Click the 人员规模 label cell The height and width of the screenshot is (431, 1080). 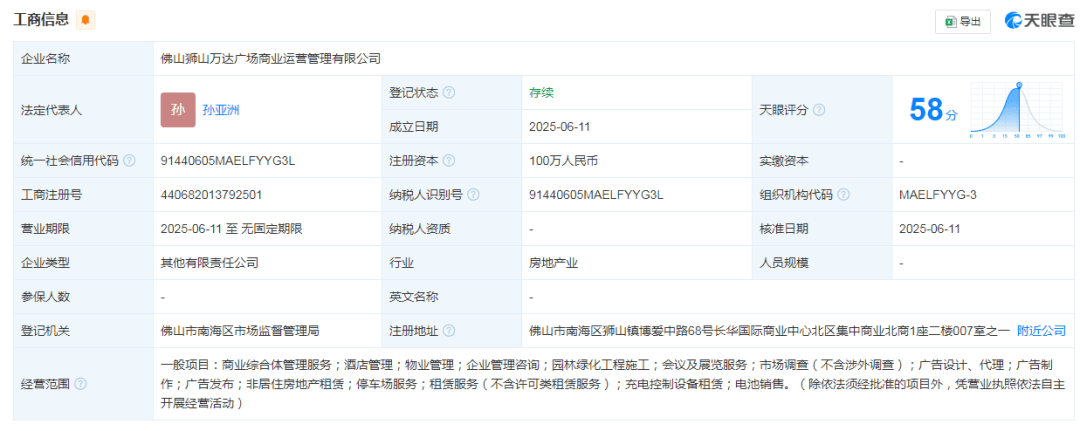point(822,263)
